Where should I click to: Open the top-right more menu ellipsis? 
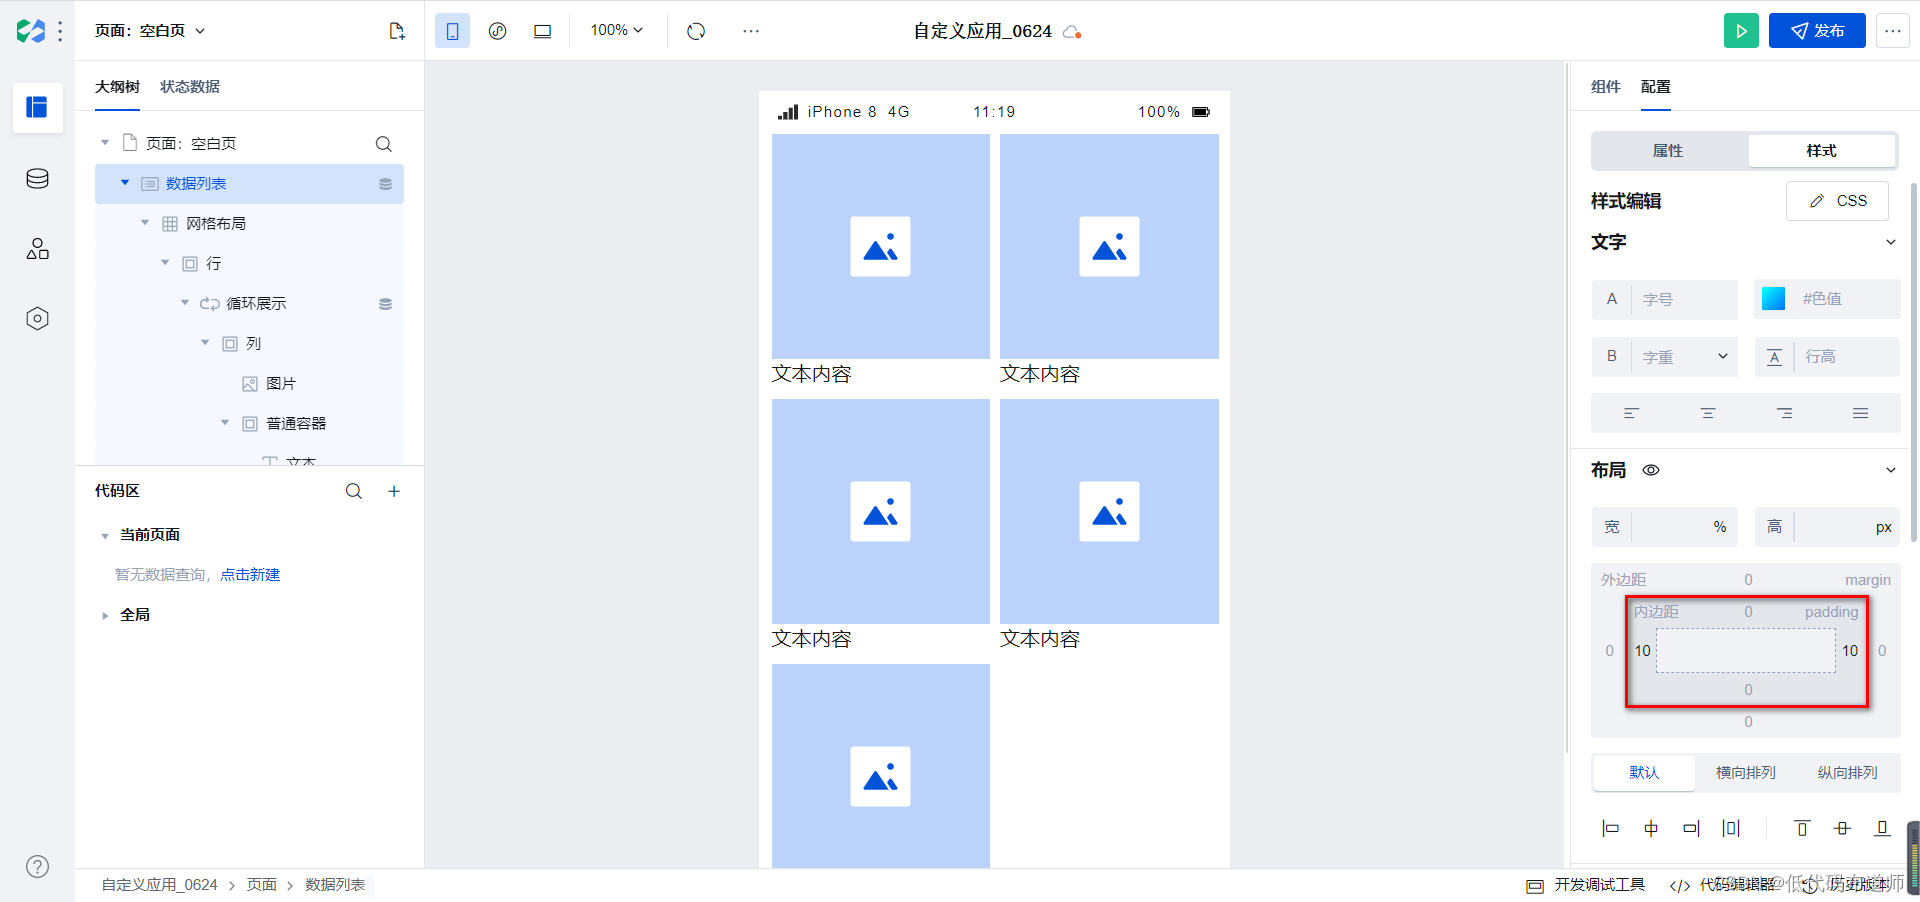[x=1893, y=31]
